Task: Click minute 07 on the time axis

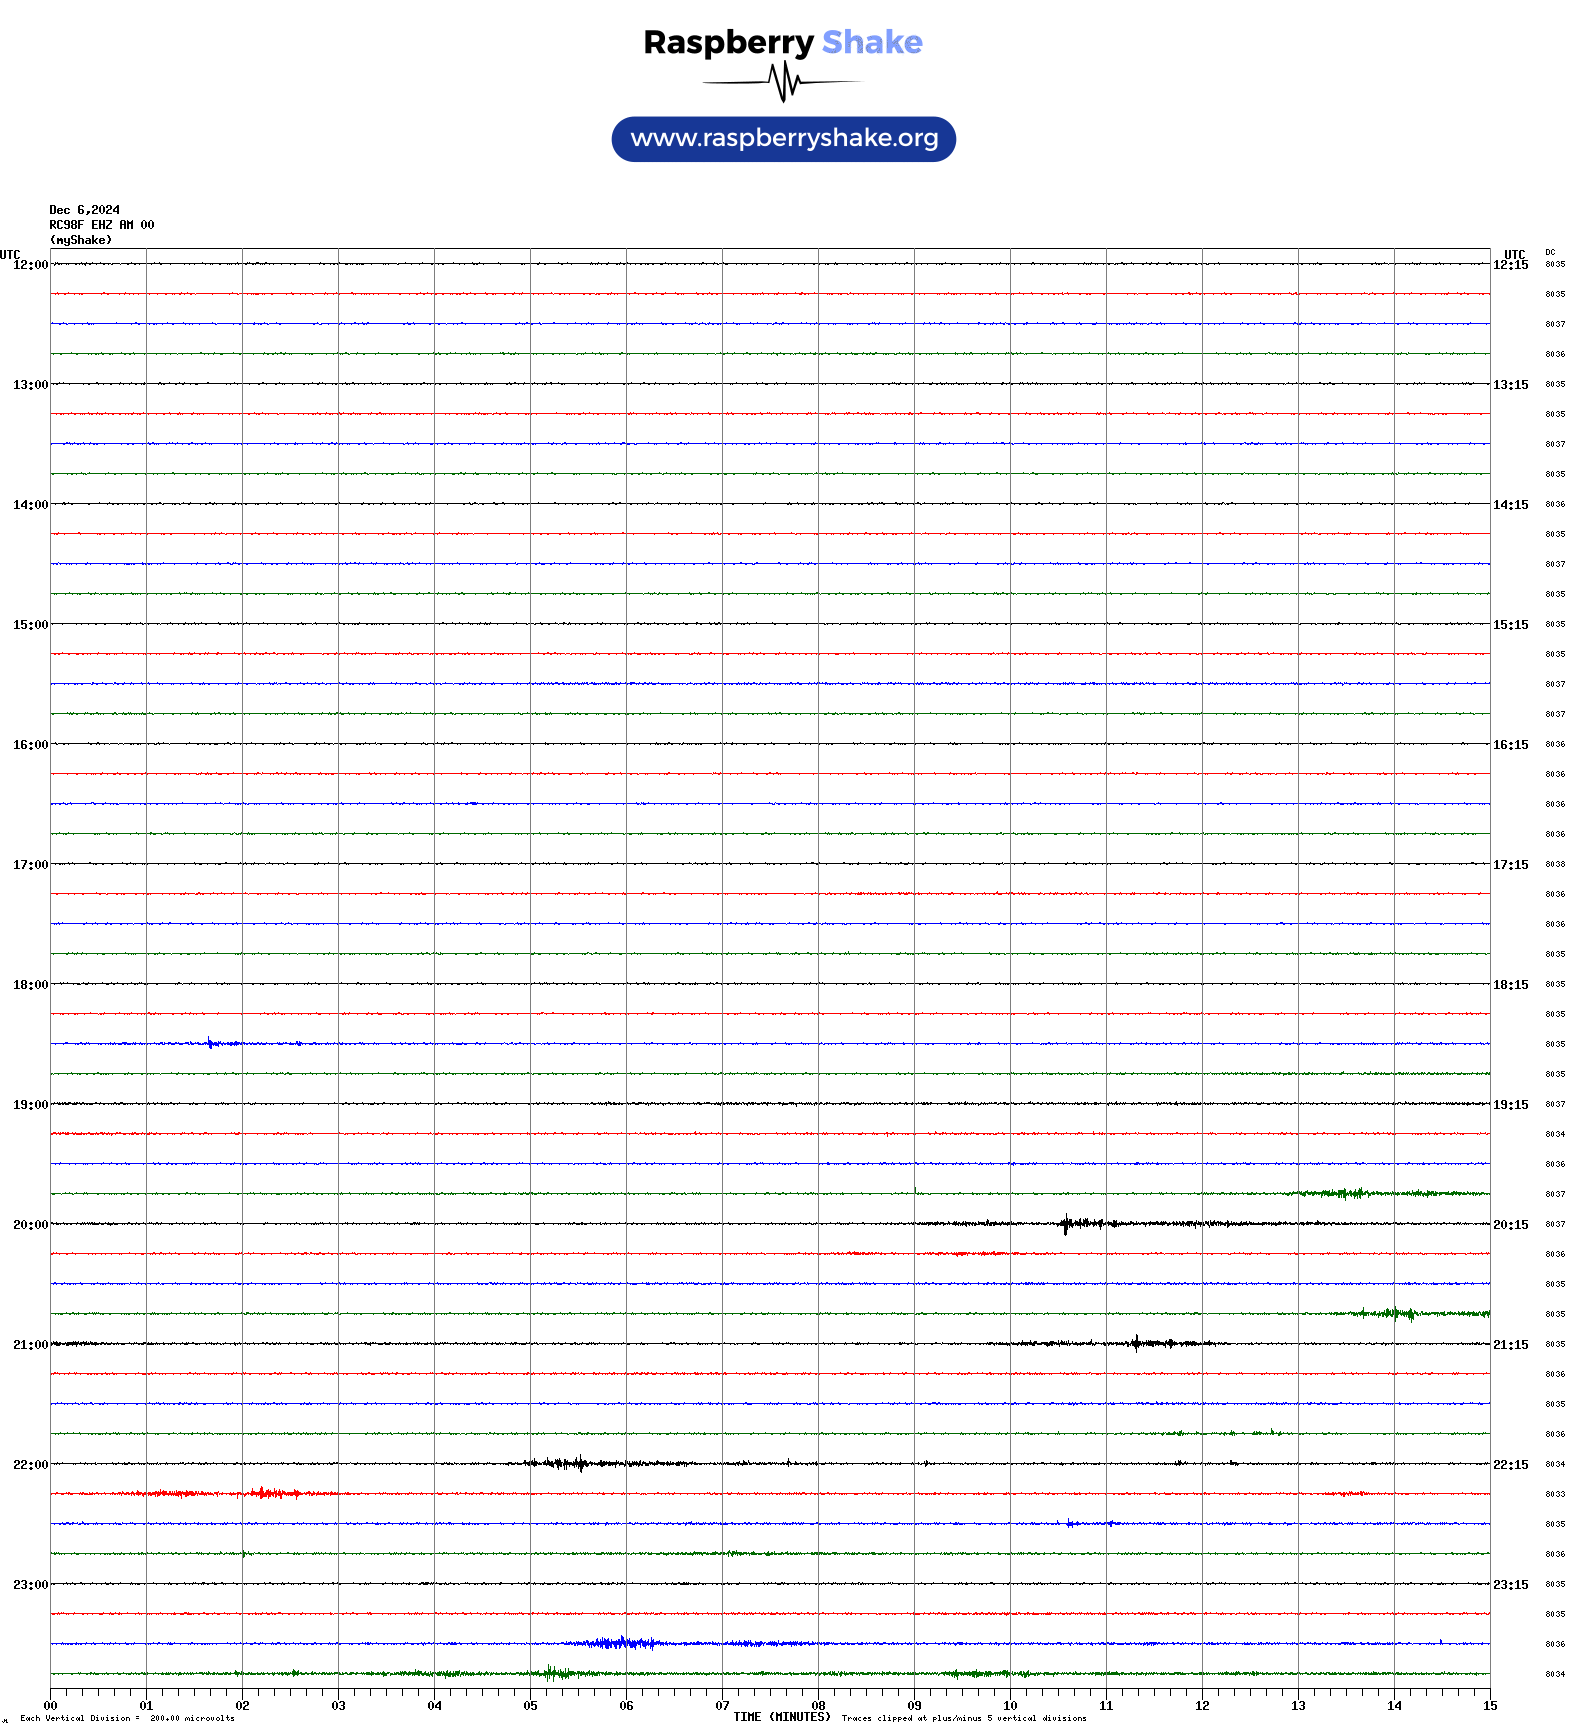Action: click(x=722, y=1706)
